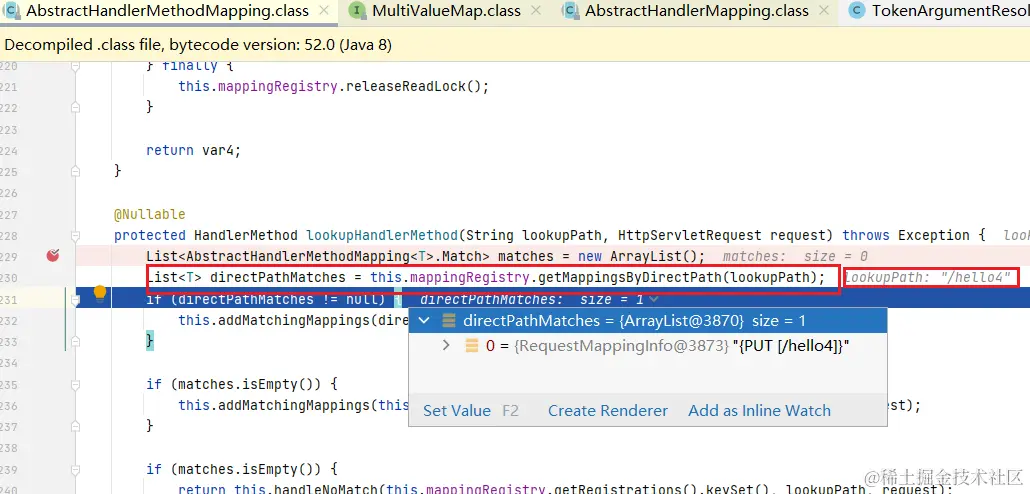Click getMappingsByDirectPath in line 230
1030x494 pixels.
click(630, 278)
